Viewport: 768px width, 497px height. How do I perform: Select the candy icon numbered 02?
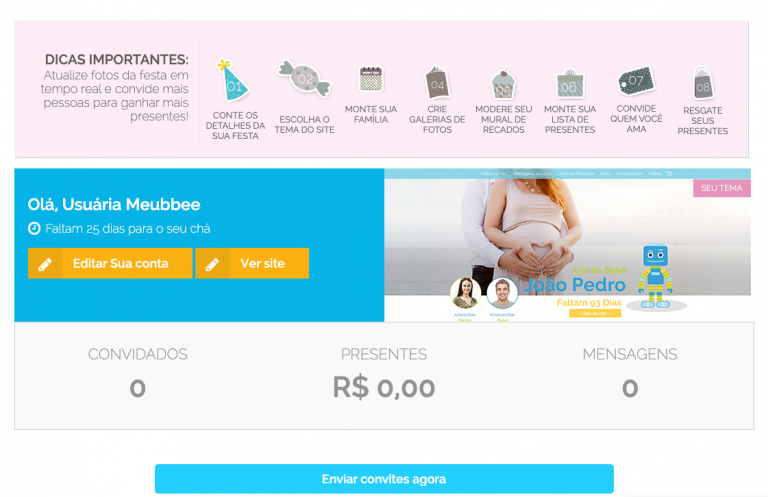point(304,78)
